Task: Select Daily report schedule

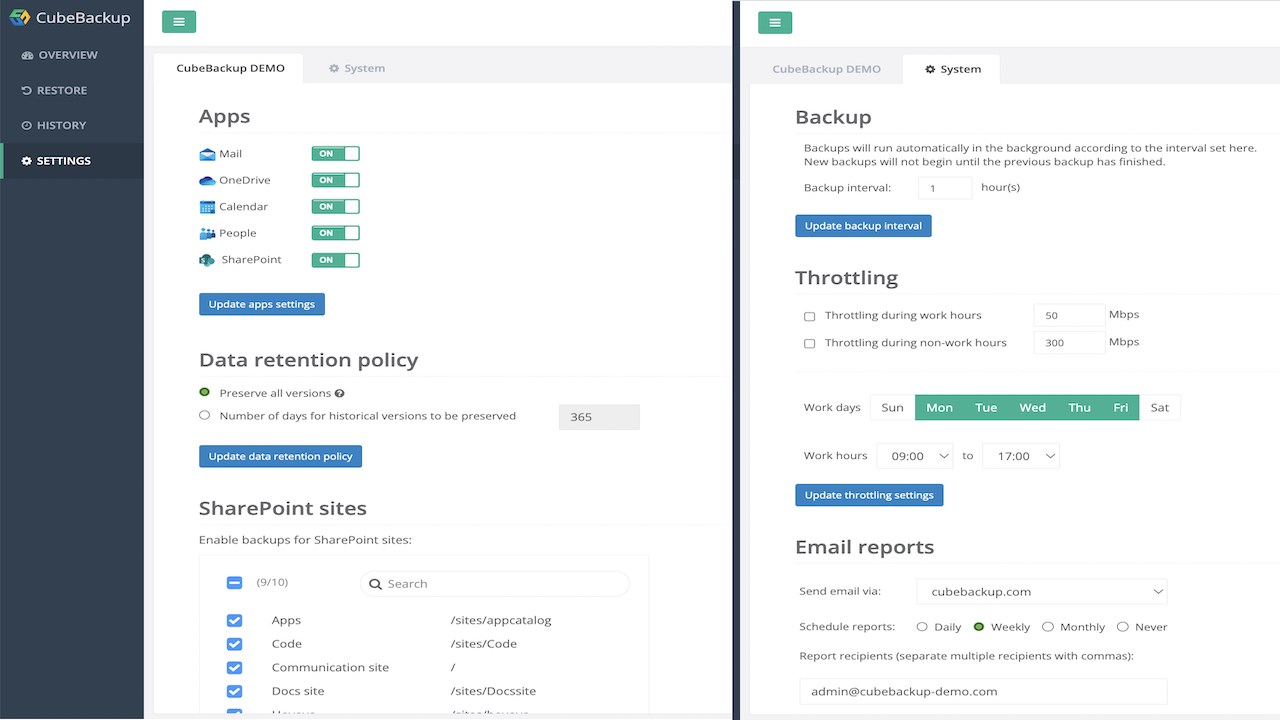Action: tap(922, 627)
